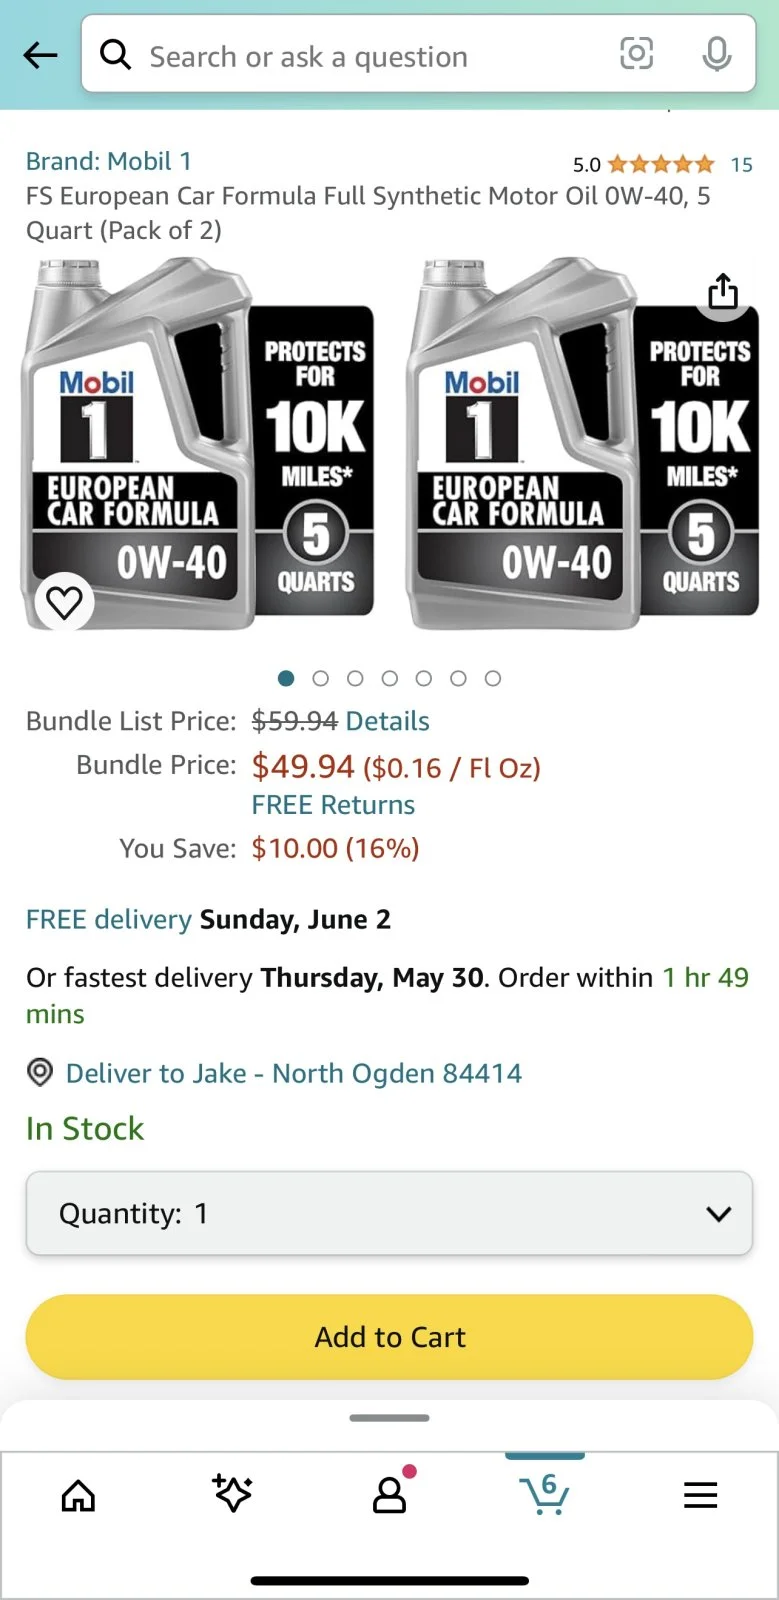Viewport: 779px width, 1600px height.
Task: Select the last image carousel dot
Action: [x=493, y=678]
